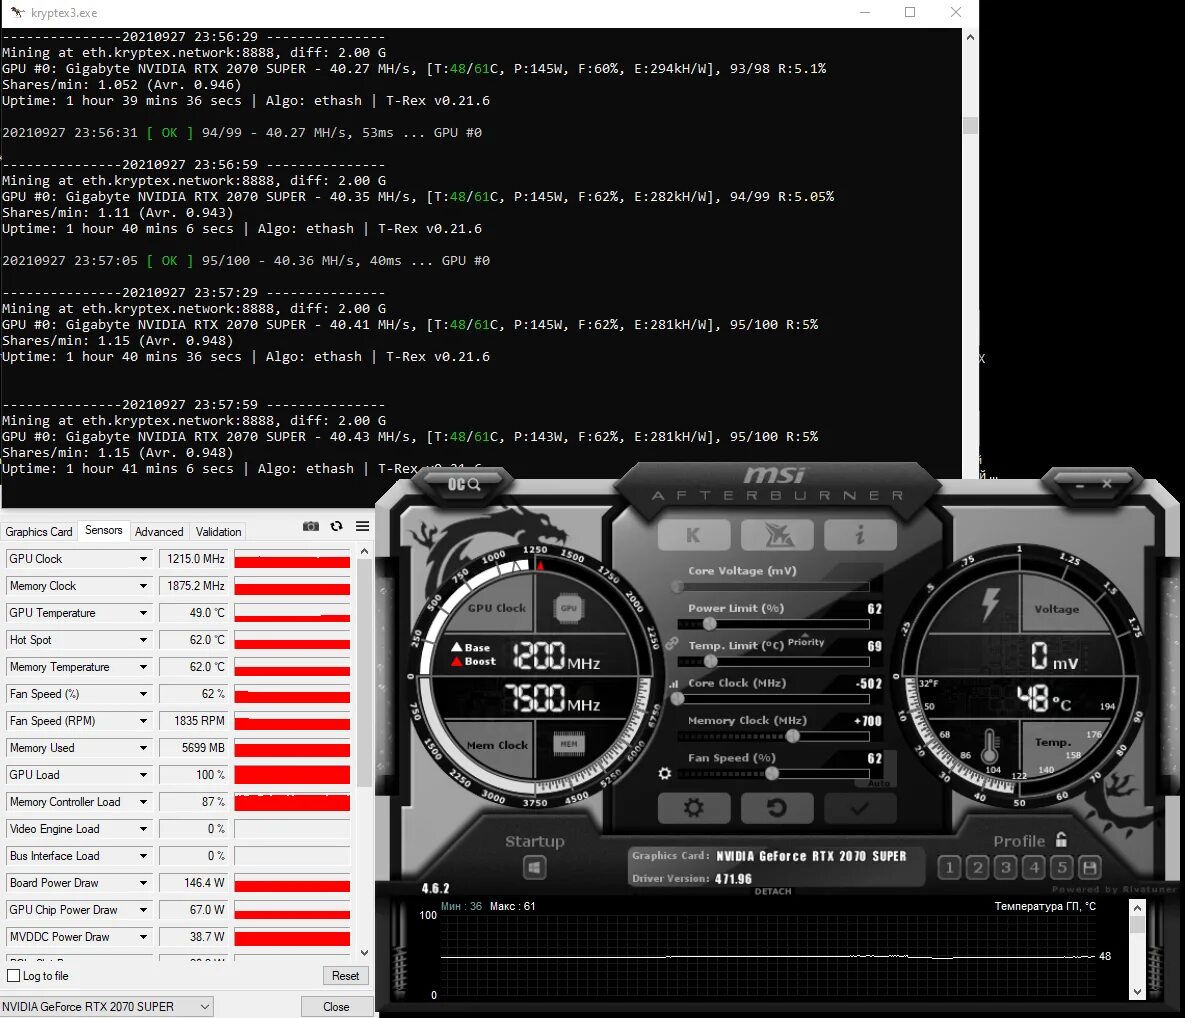Toggle the fan speed Auto button
This screenshot has height=1018, width=1185.
[879, 783]
